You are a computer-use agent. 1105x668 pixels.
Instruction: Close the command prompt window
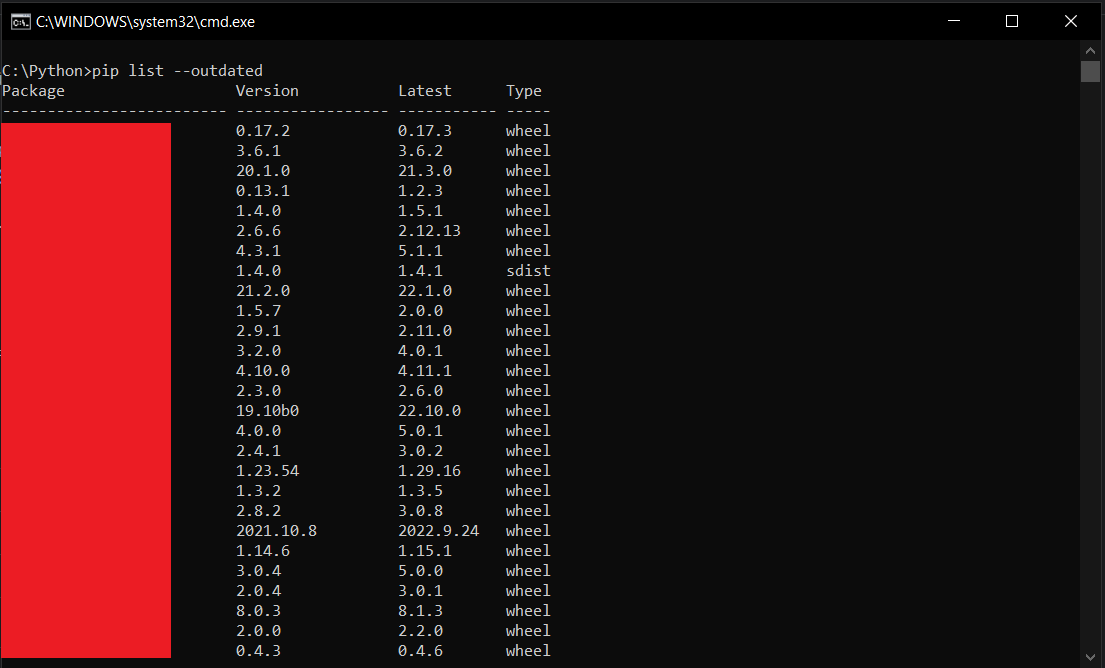tap(1070, 21)
